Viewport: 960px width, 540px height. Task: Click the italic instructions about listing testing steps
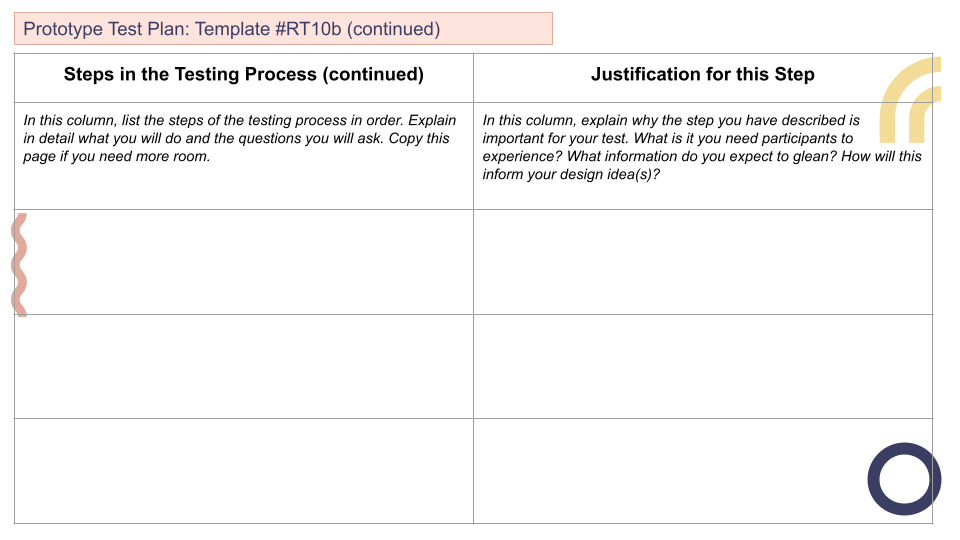[x=239, y=138]
